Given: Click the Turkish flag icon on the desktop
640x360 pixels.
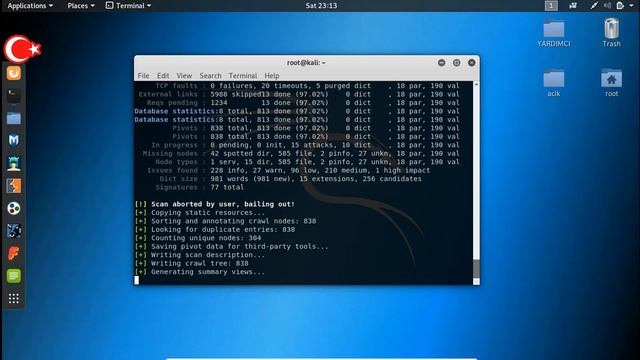Looking at the screenshot, I should 22,49.
